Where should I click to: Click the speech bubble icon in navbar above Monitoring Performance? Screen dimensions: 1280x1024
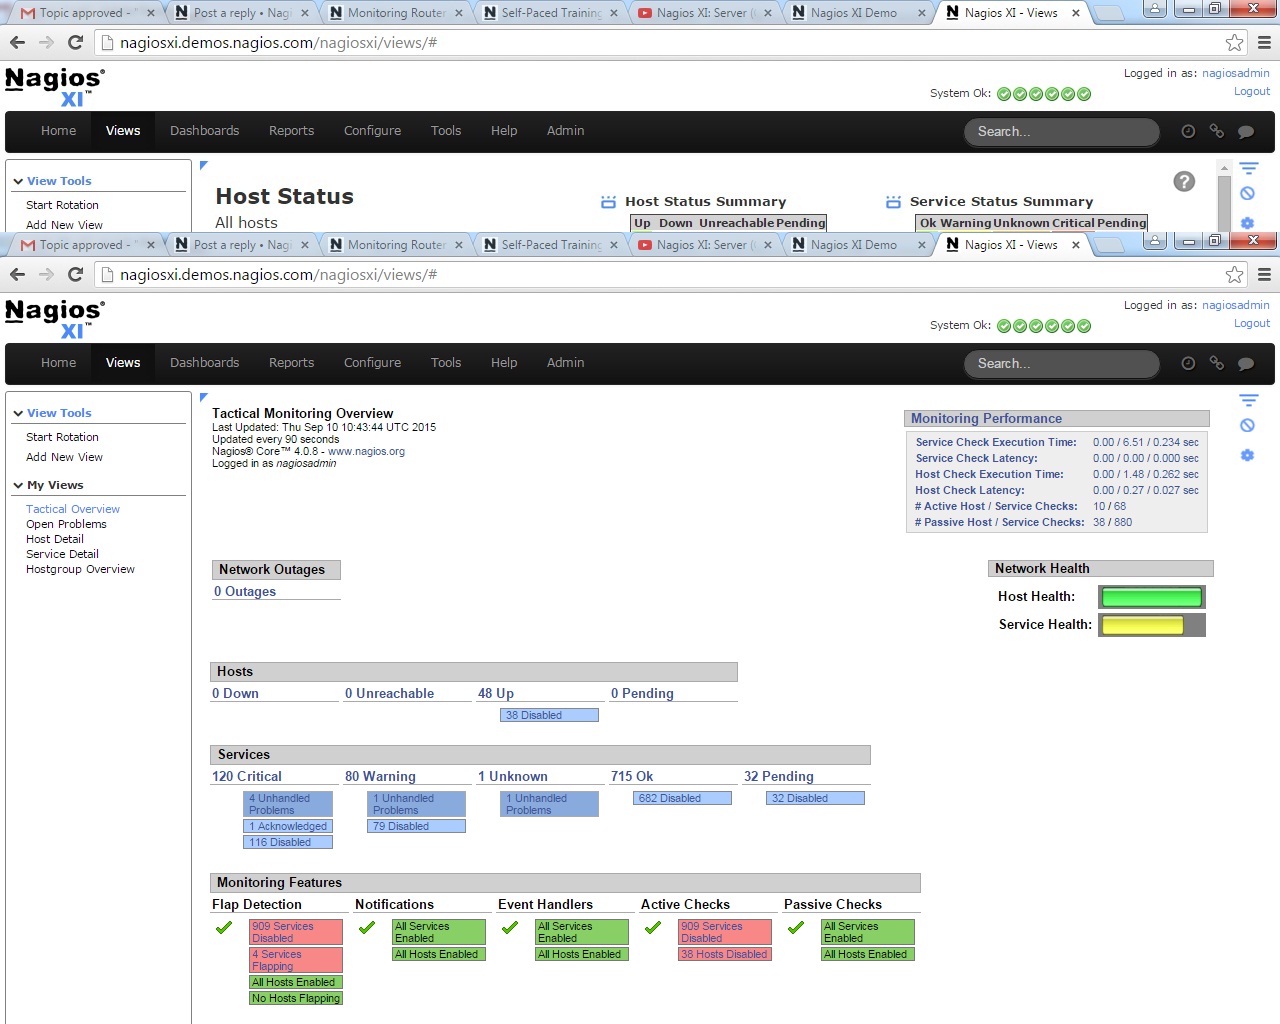pyautogui.click(x=1246, y=363)
